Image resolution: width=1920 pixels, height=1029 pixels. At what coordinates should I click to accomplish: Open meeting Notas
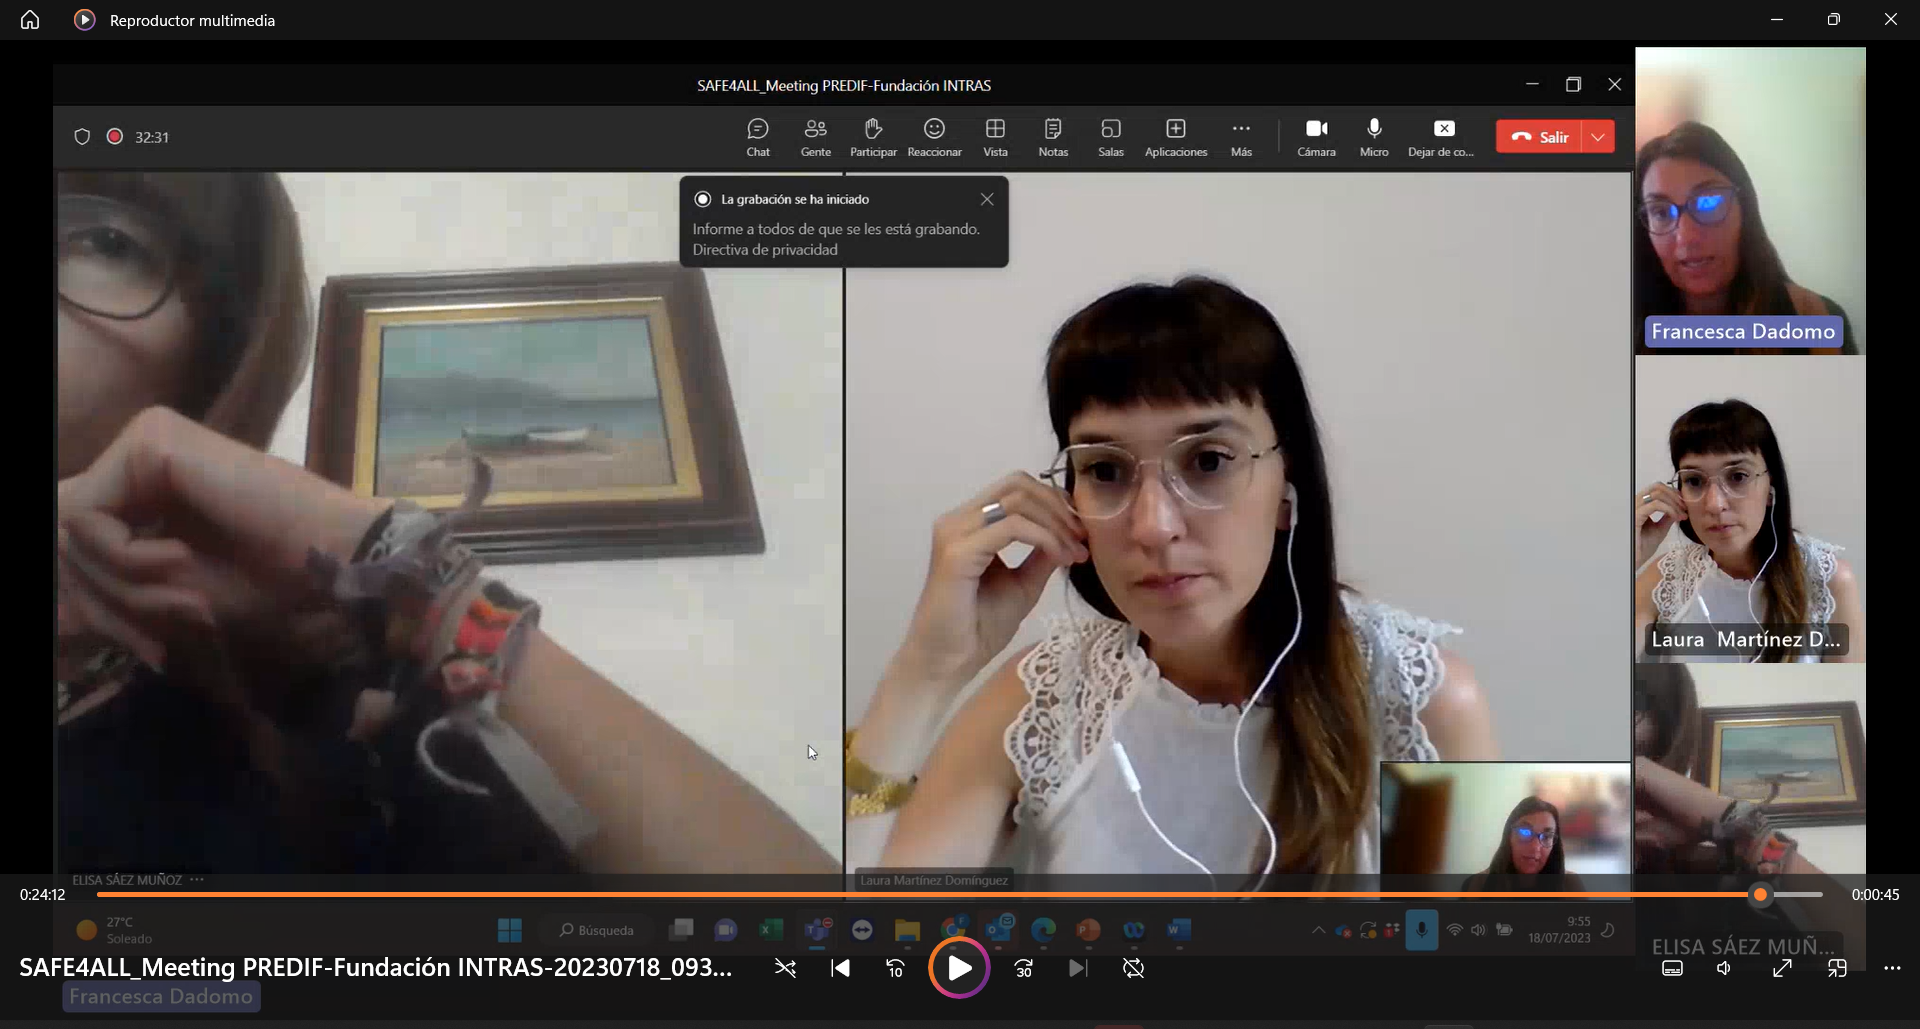click(x=1053, y=138)
